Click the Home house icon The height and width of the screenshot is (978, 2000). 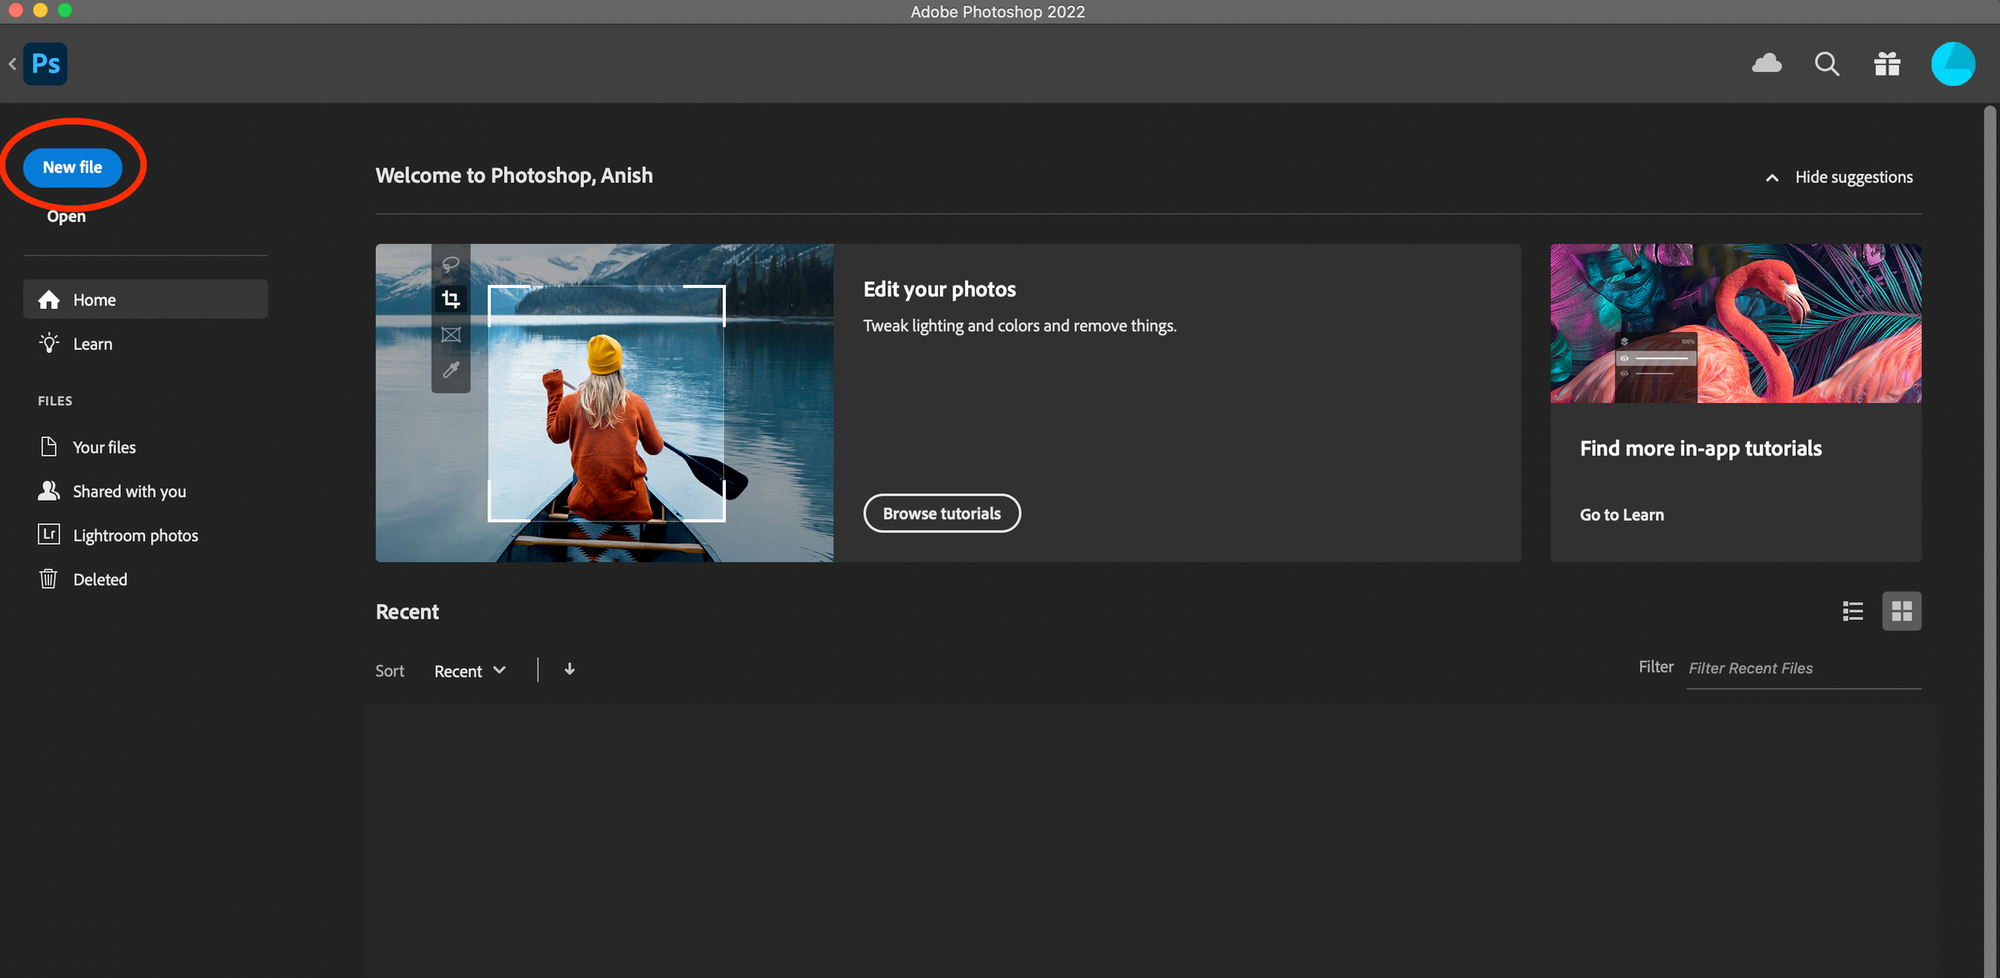[49, 300]
